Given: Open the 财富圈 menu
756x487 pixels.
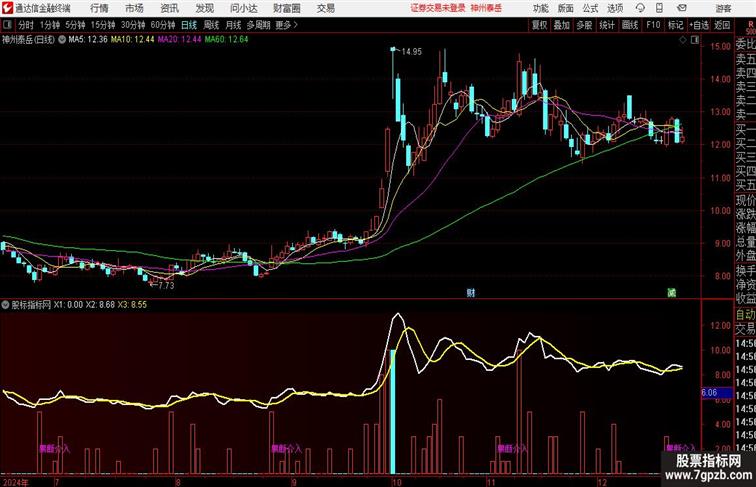Looking at the screenshot, I should point(286,8).
